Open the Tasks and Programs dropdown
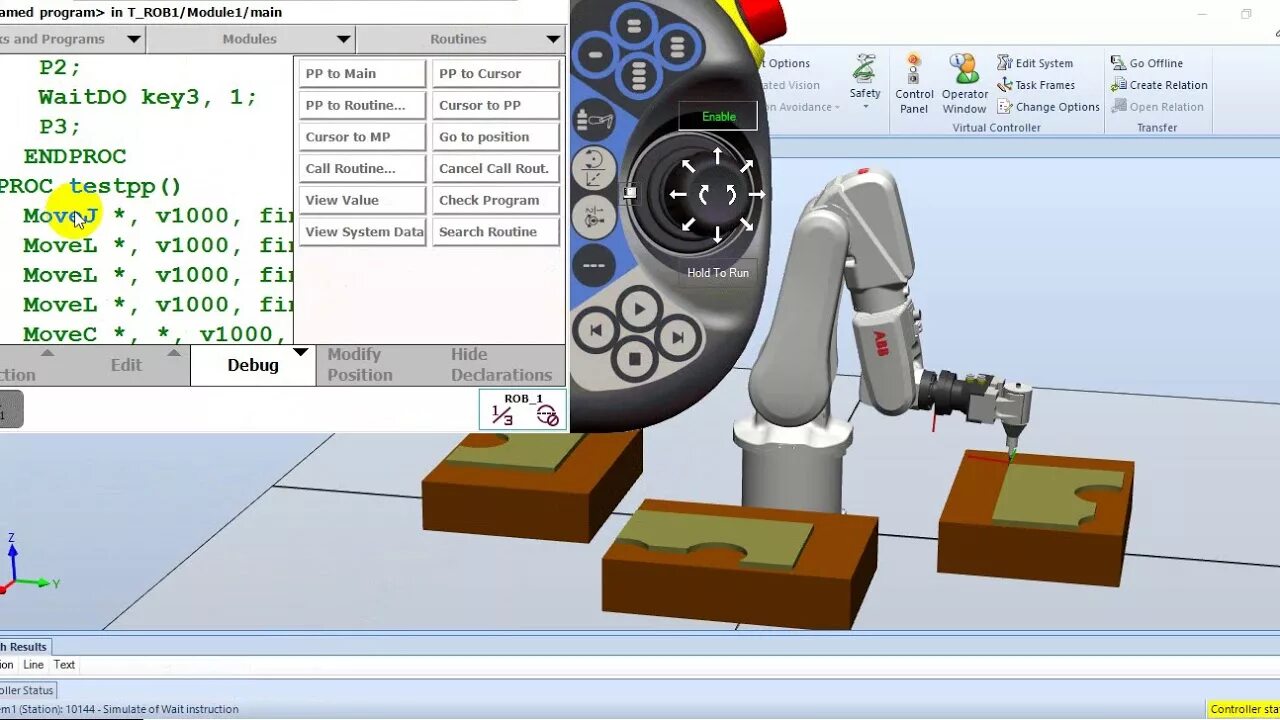The width and height of the screenshot is (1280, 720). pyautogui.click(x=72, y=39)
